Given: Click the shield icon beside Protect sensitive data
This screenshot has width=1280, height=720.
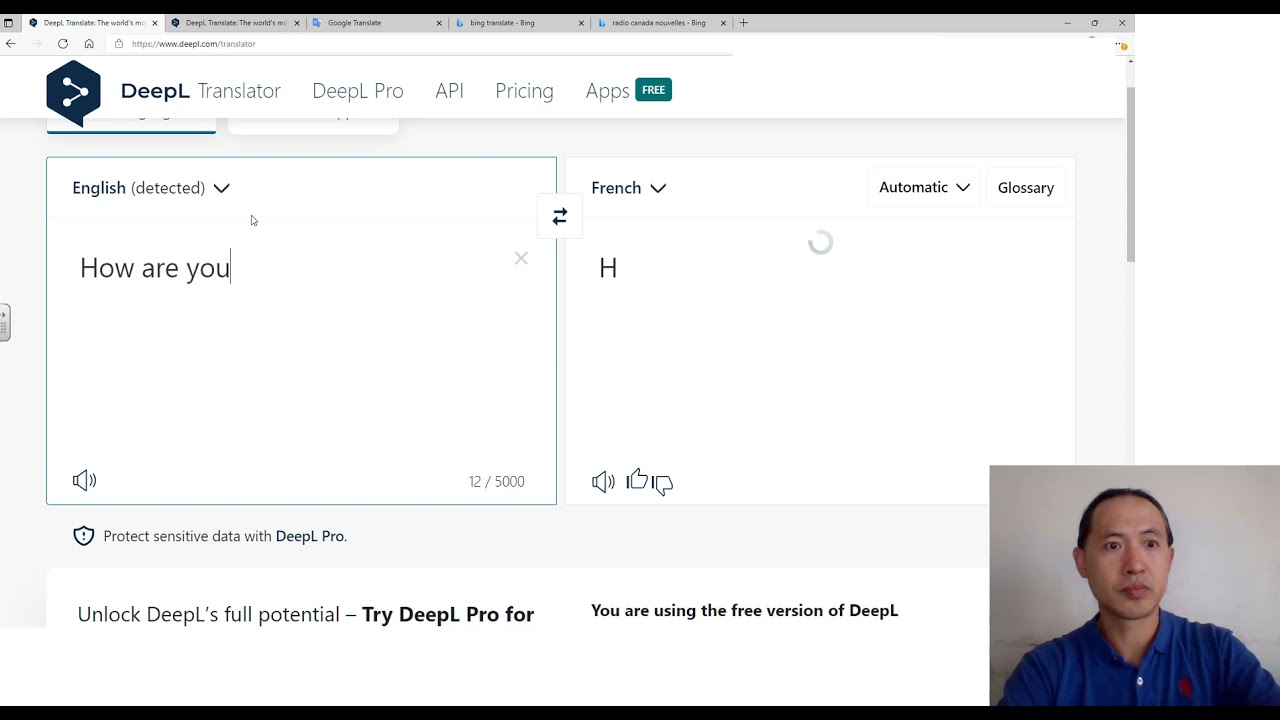Looking at the screenshot, I should (x=84, y=536).
